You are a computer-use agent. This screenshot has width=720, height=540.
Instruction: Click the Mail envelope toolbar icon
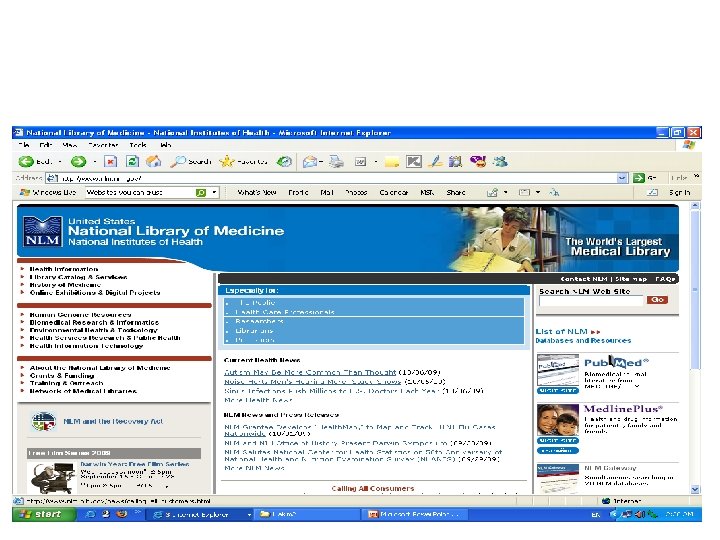click(310, 162)
